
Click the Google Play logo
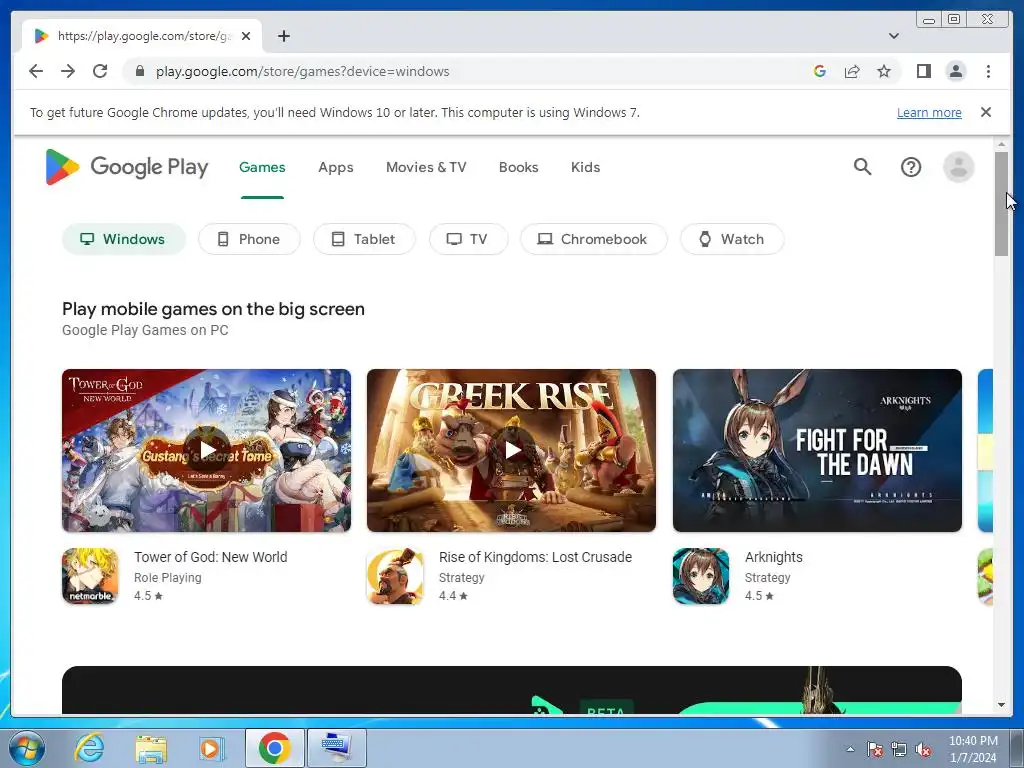click(127, 167)
